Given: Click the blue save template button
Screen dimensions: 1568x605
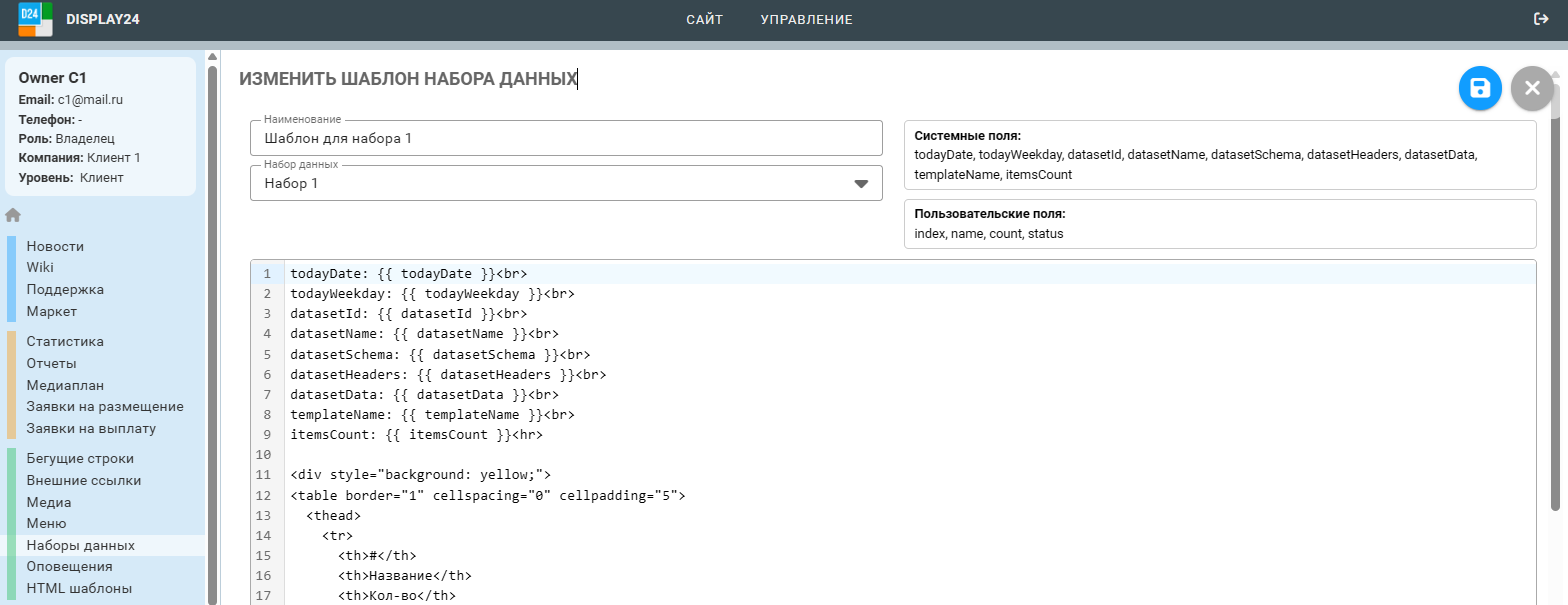Looking at the screenshot, I should [x=1480, y=89].
